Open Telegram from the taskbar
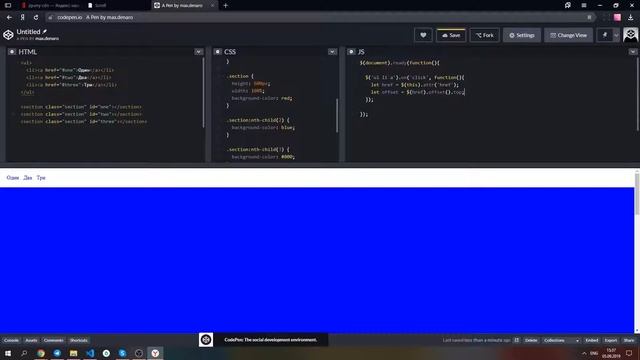The height and width of the screenshot is (360, 640). tap(57, 353)
